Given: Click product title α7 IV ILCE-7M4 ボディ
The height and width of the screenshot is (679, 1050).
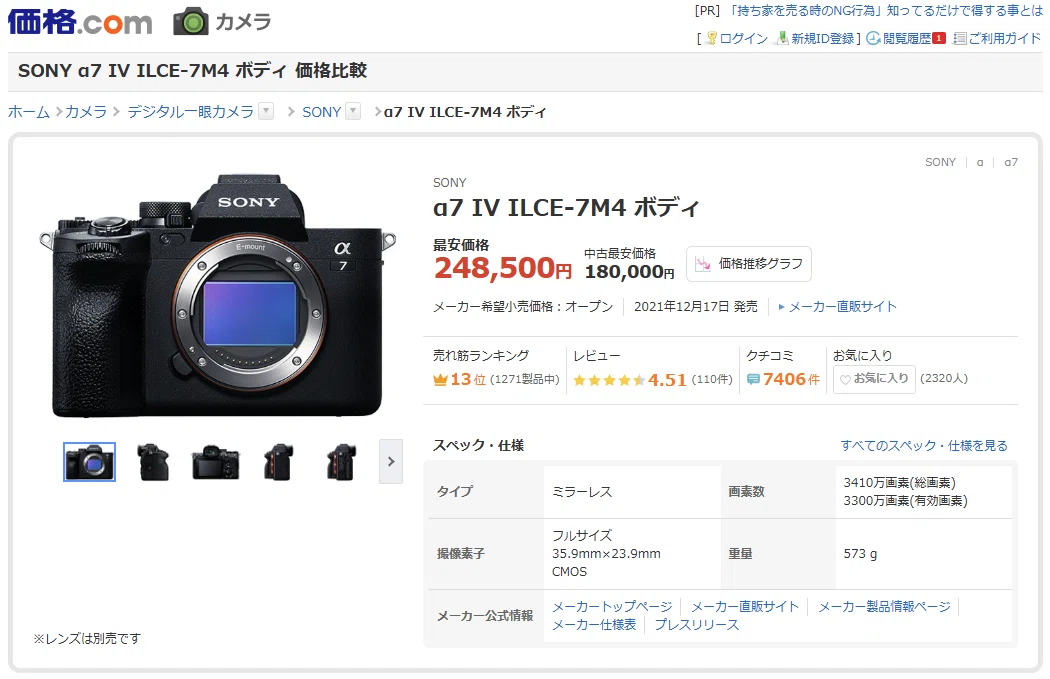Looking at the screenshot, I should click(567, 208).
